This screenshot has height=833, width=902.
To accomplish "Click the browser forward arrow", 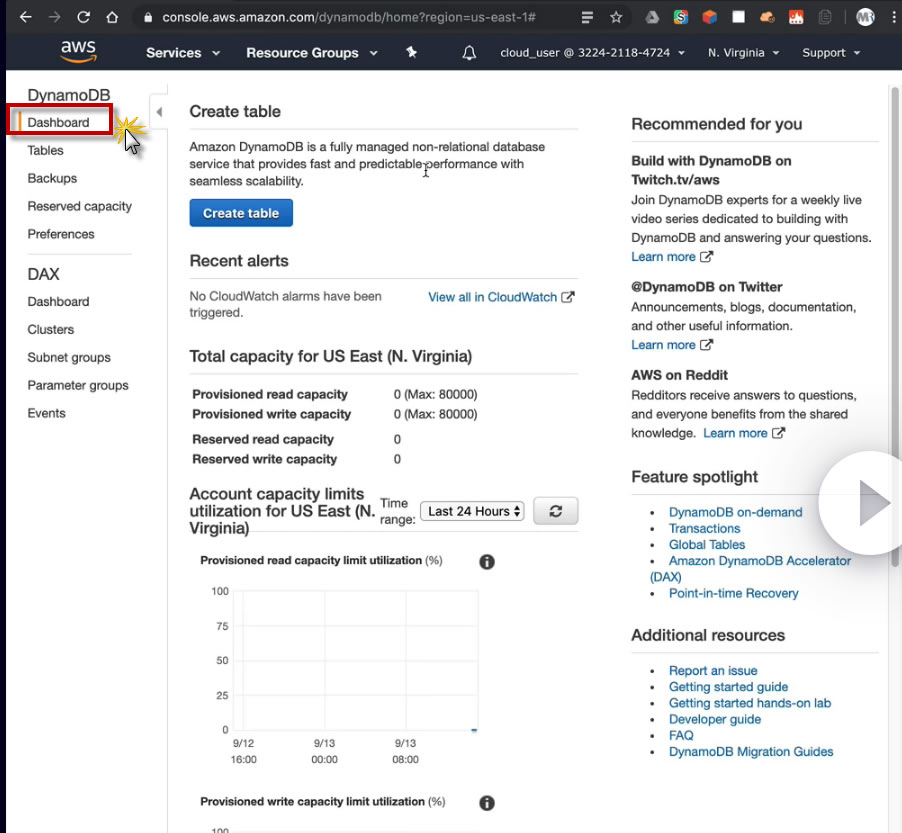I will click(55, 17).
